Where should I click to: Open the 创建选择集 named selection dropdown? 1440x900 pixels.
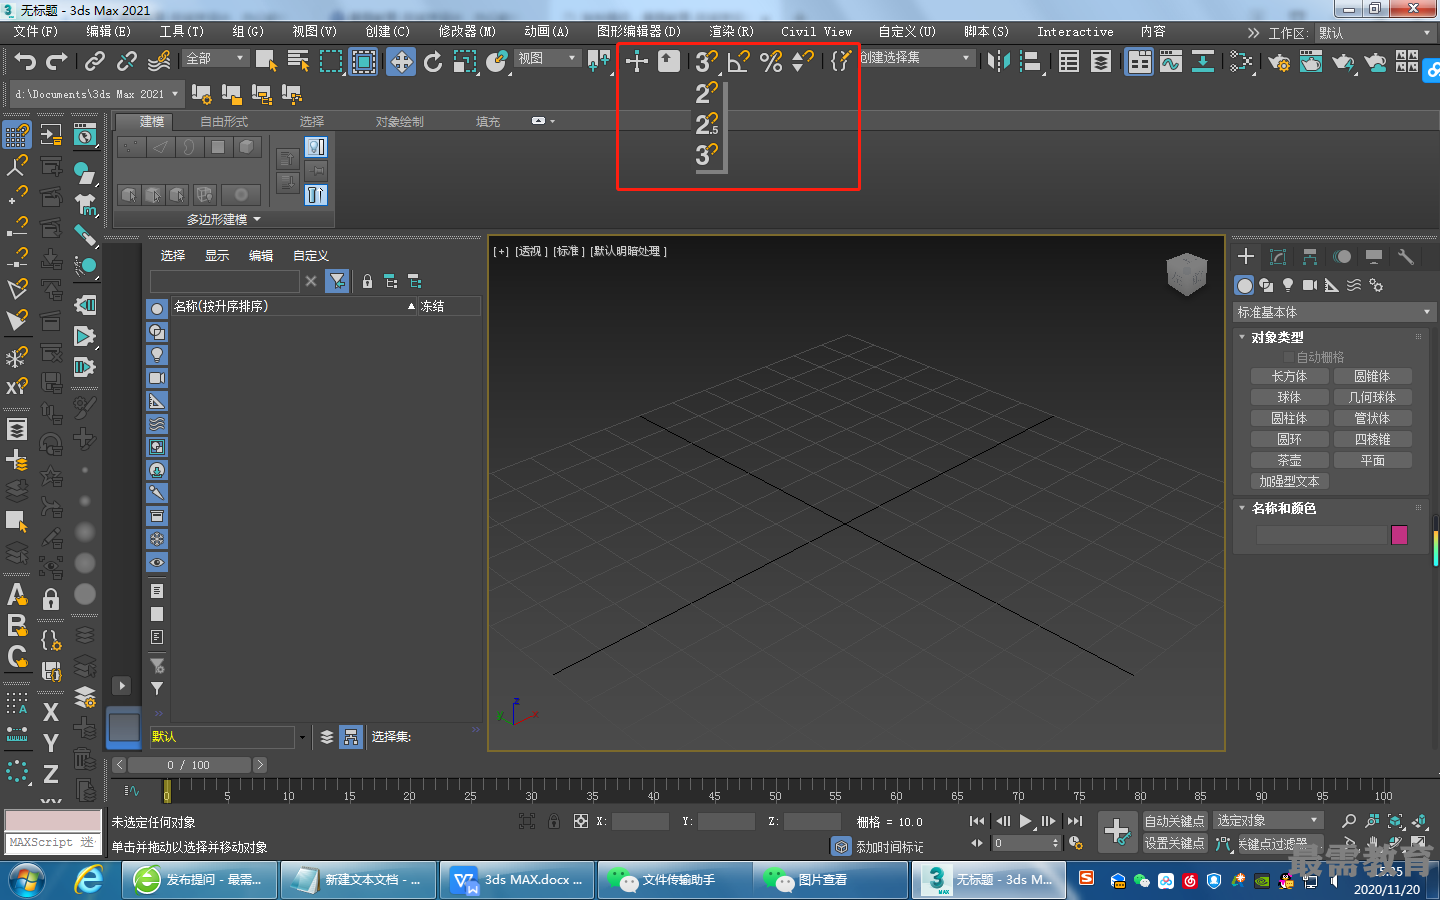coord(917,58)
